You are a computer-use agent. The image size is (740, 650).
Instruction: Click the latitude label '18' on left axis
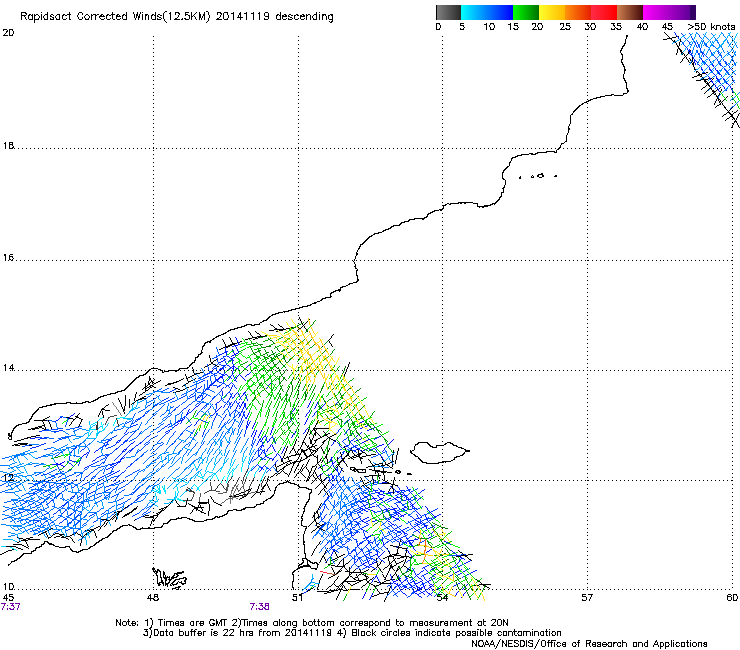[x=8, y=146]
